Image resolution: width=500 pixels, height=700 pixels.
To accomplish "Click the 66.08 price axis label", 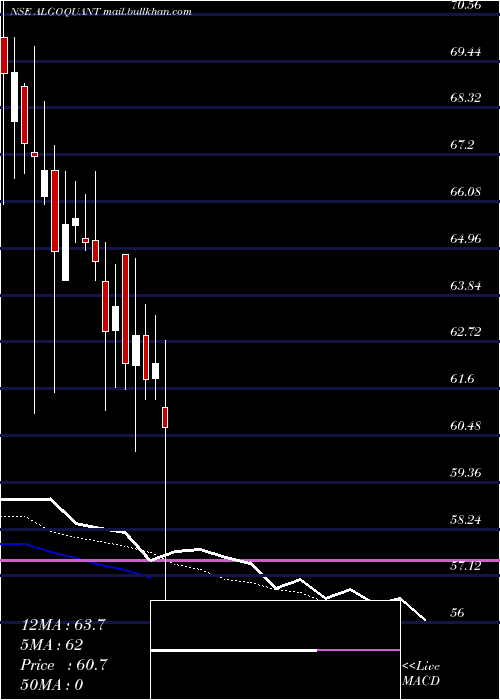I will coord(466,192).
